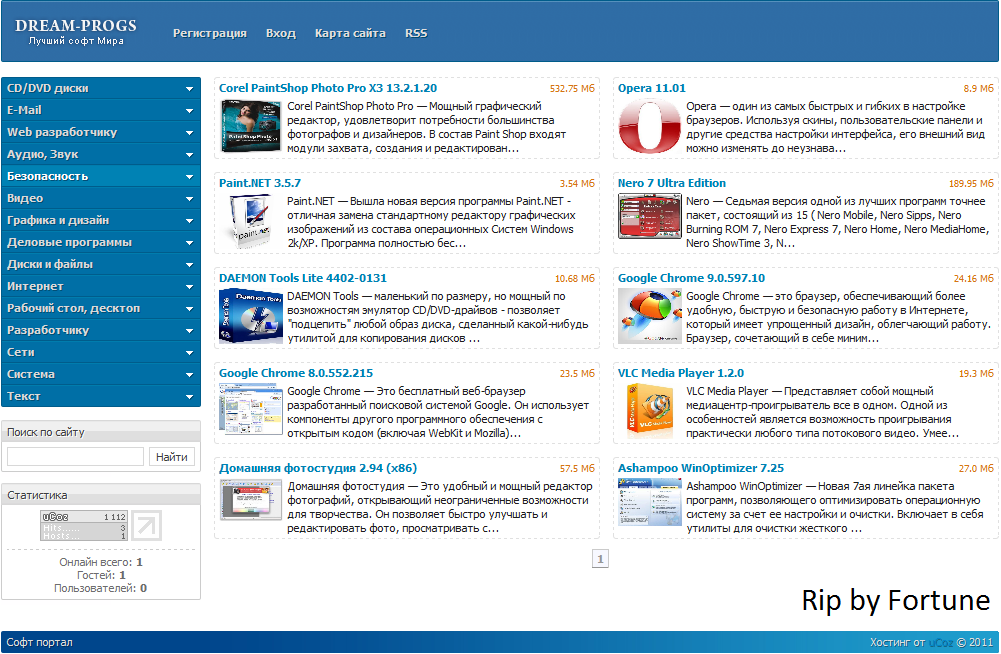
Task: Expand the Разработчику category arrow
Action: [x=190, y=331]
